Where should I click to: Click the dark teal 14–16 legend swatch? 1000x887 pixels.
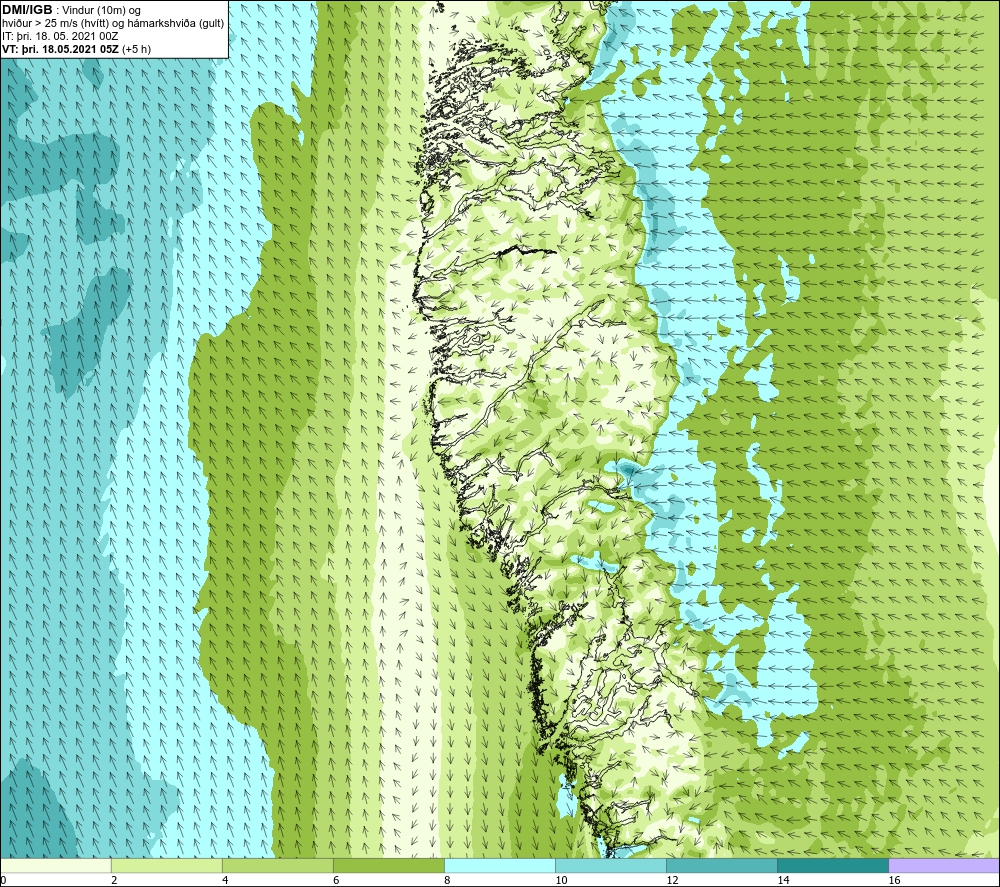point(832,866)
